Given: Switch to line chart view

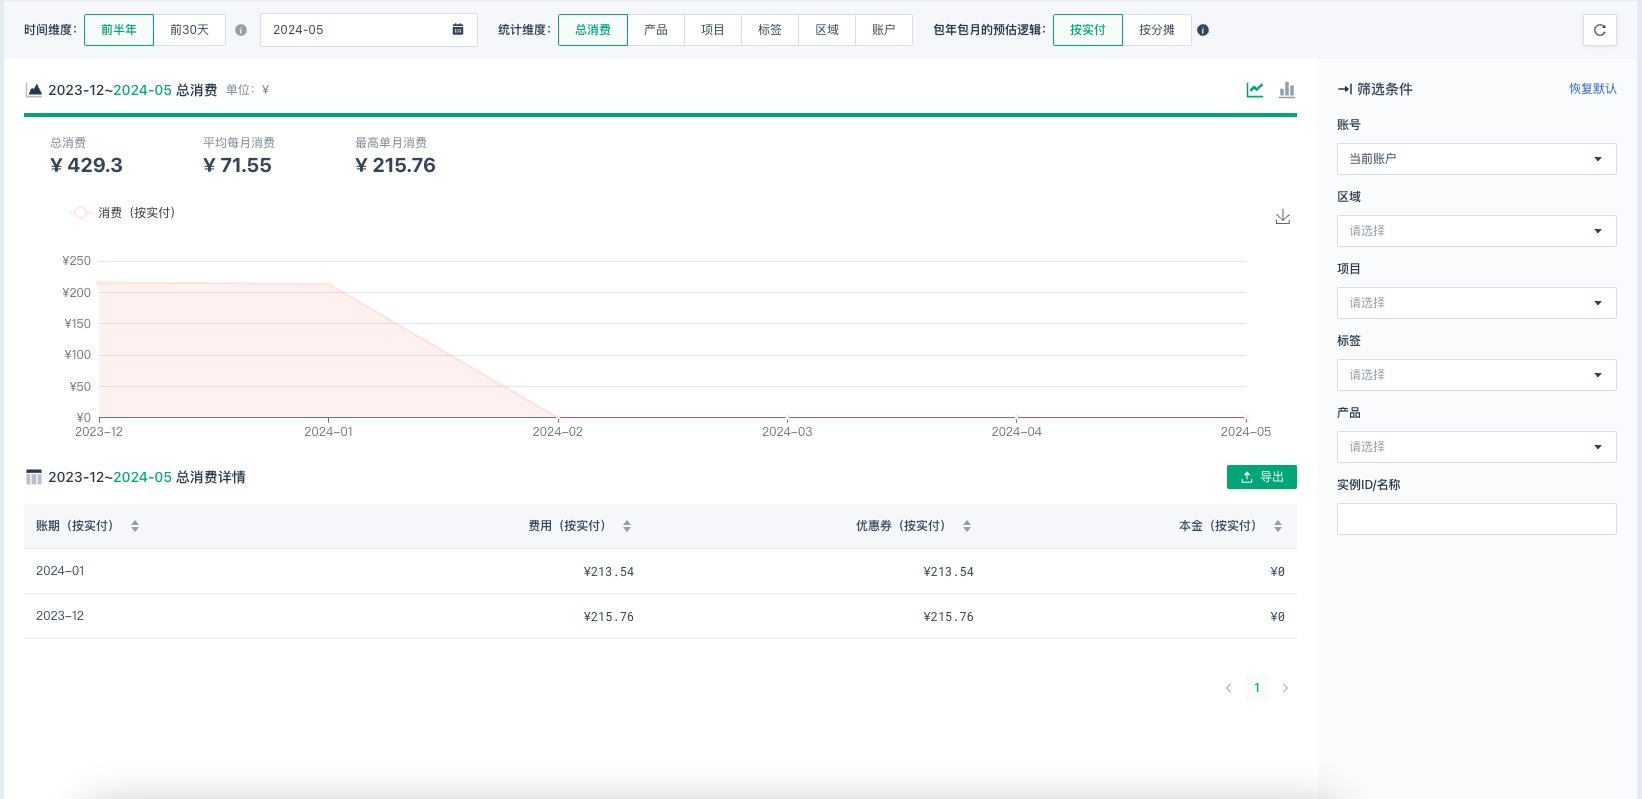Looking at the screenshot, I should (x=1255, y=90).
